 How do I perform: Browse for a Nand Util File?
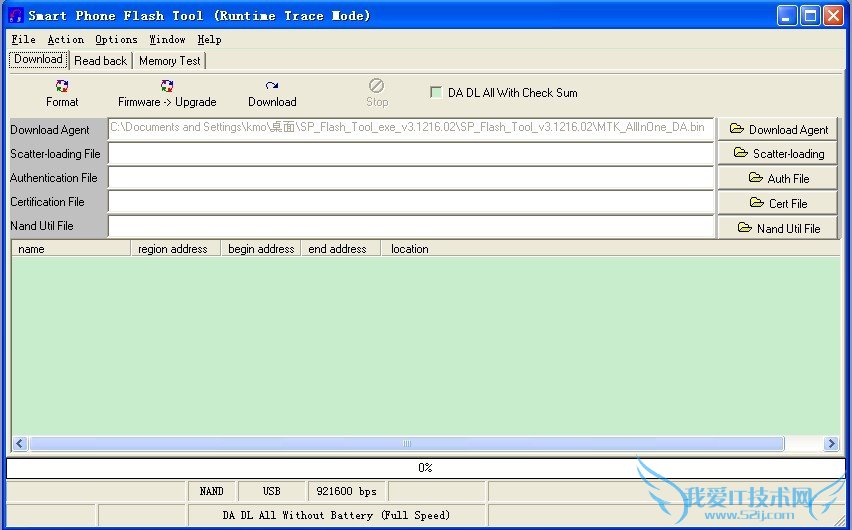tap(777, 228)
